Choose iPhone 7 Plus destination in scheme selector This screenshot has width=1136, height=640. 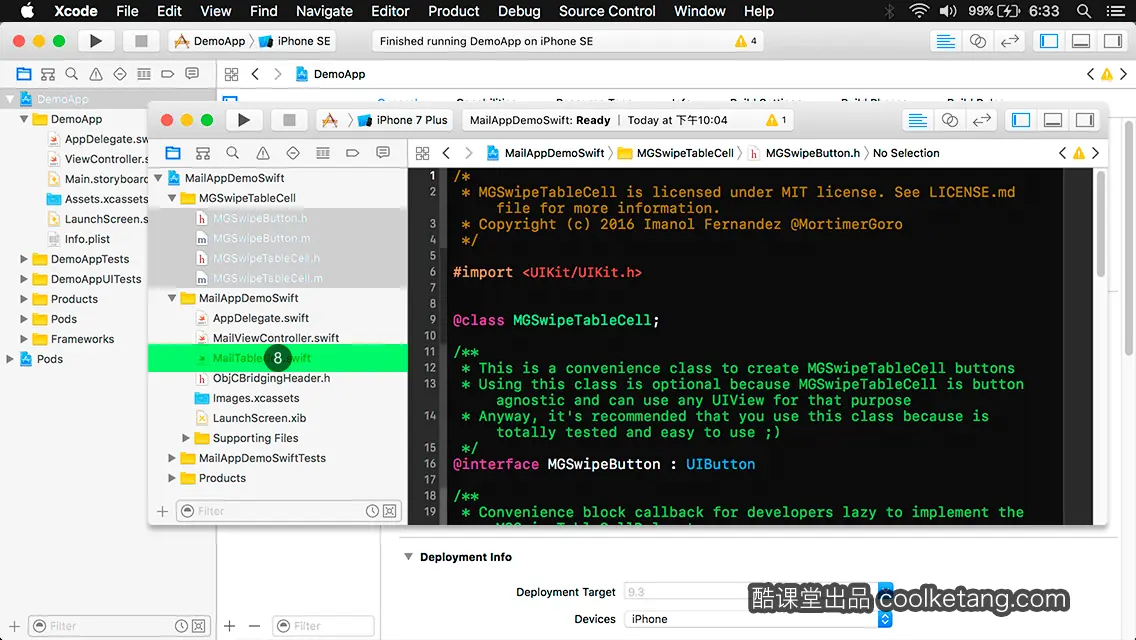[x=404, y=120]
